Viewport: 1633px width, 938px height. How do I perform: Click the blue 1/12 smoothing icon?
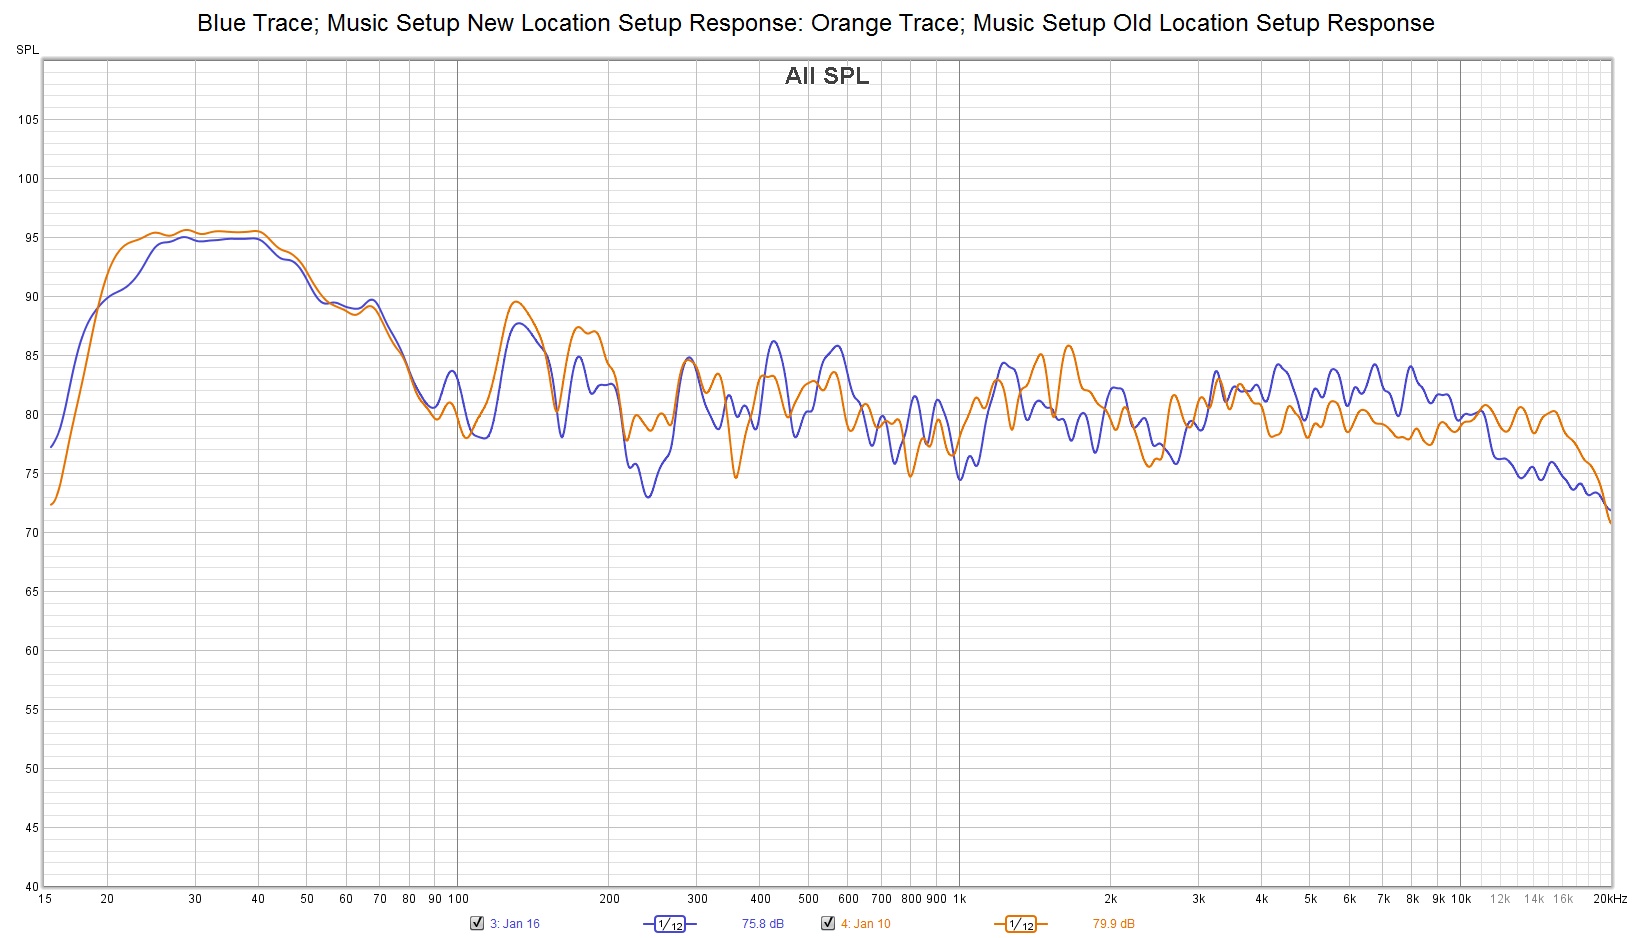pyautogui.click(x=669, y=924)
